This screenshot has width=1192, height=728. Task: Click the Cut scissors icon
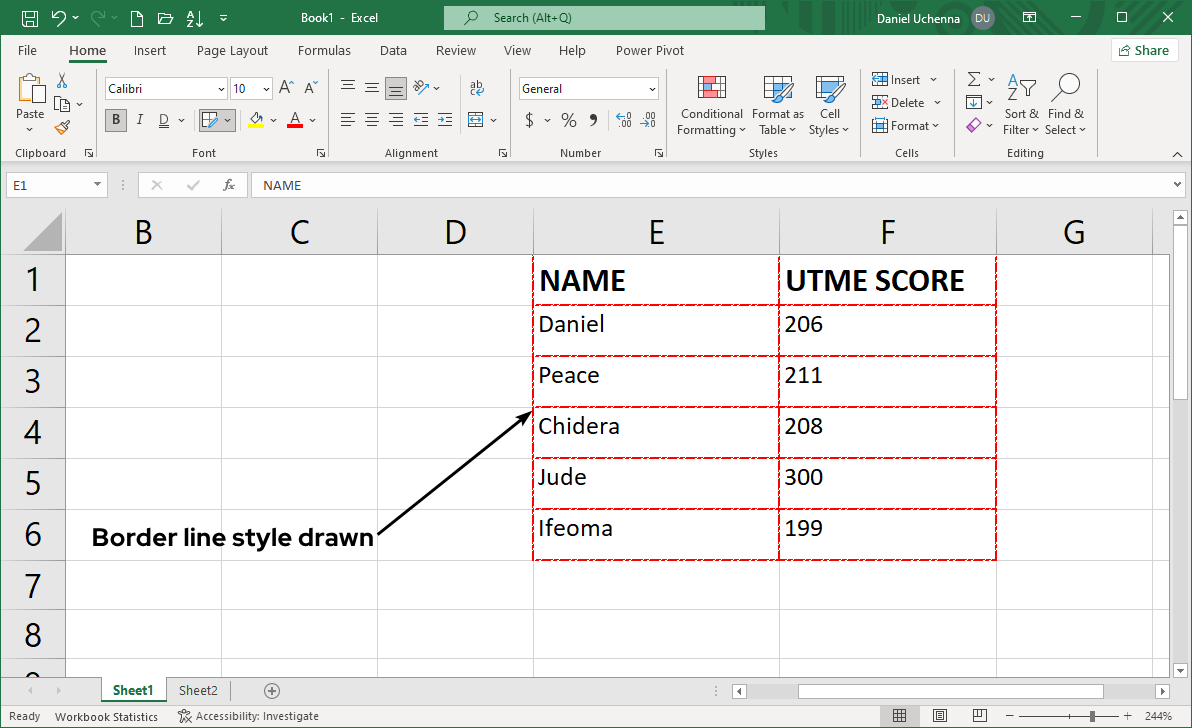point(62,81)
